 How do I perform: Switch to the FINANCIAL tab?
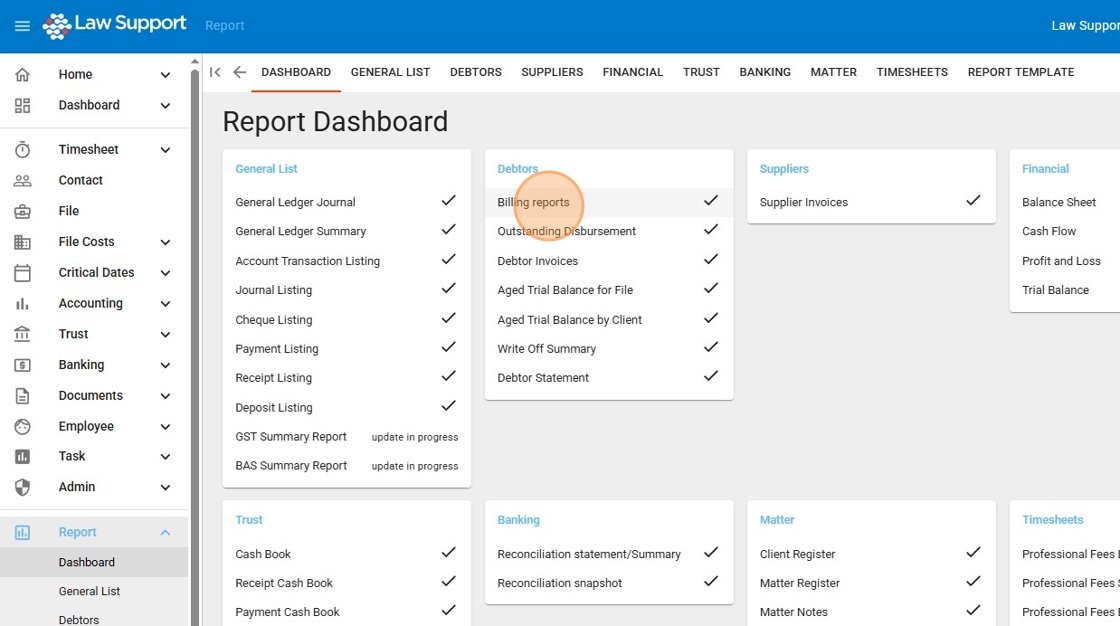click(633, 72)
